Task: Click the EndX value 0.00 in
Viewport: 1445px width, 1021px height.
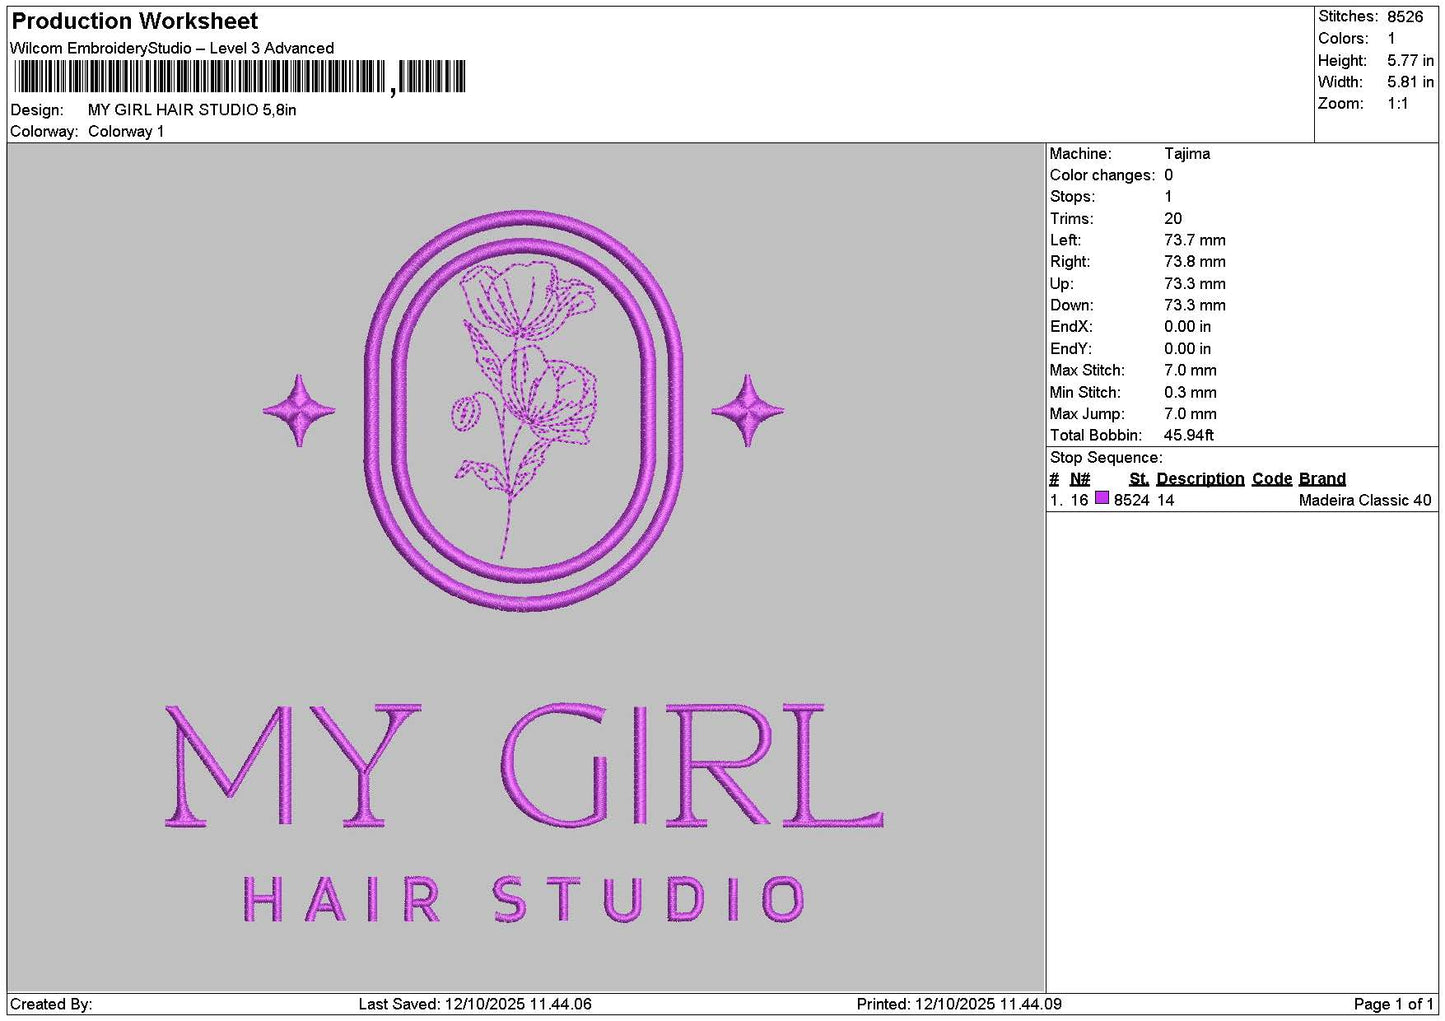Action: coord(1187,327)
